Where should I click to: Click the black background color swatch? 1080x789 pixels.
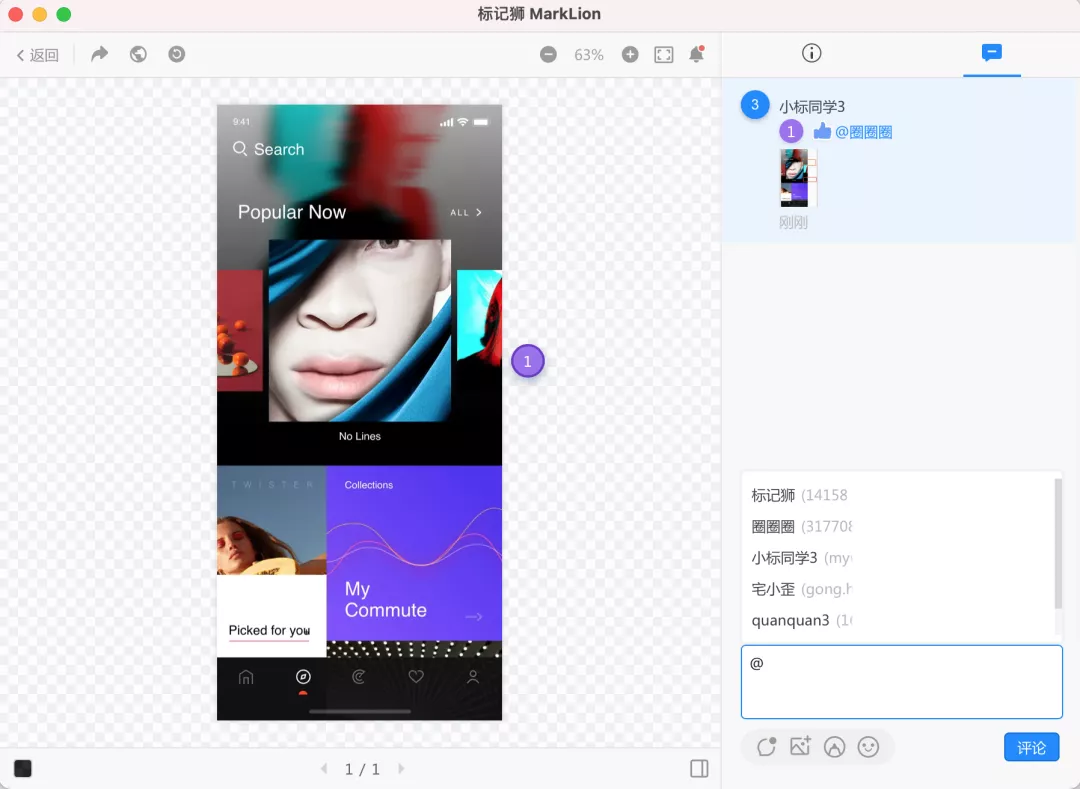(x=23, y=768)
